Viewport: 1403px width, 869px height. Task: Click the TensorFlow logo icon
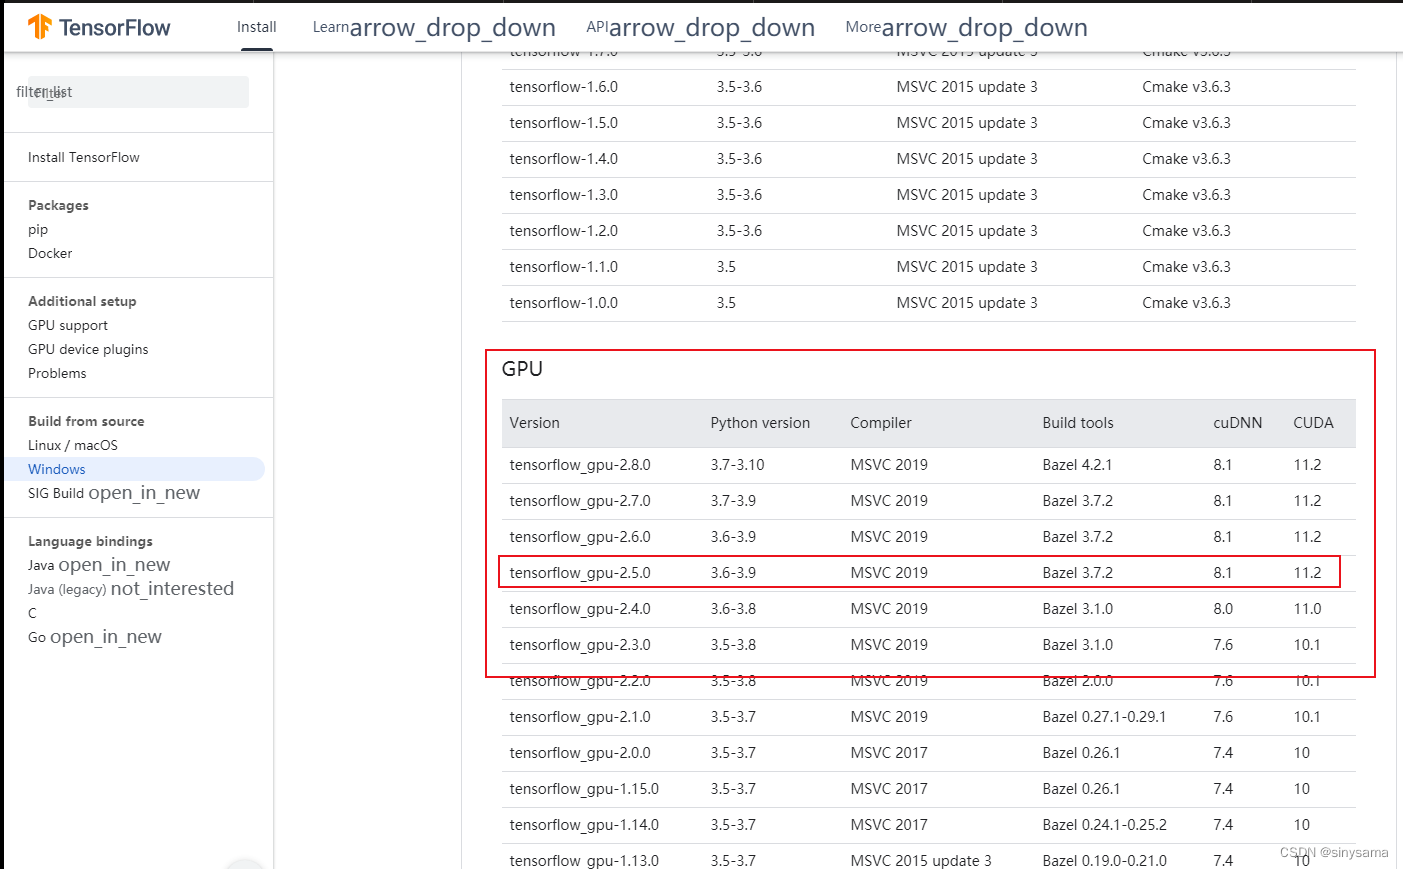pos(40,27)
